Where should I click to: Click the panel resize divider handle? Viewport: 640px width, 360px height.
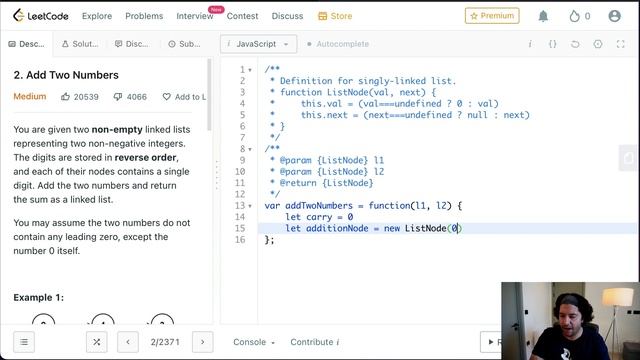click(x=217, y=176)
